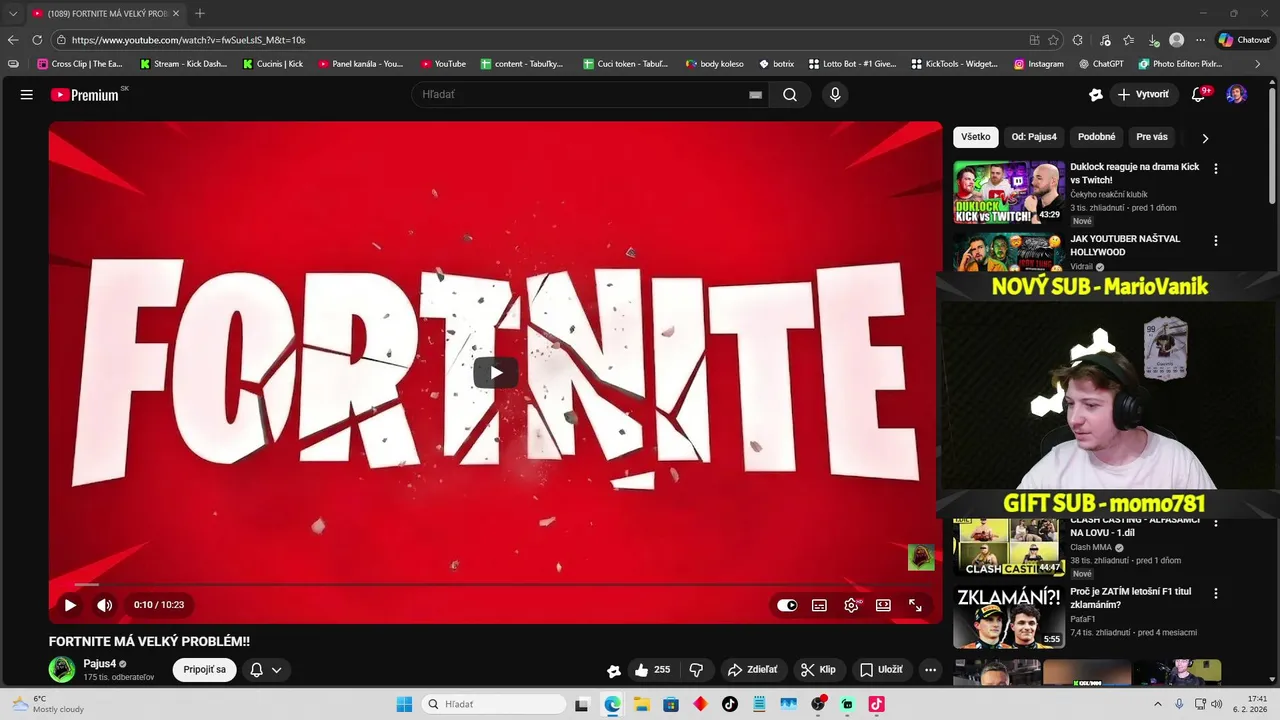Select the Od: Pajus4 filter chip
The height and width of the screenshot is (720, 1280).
coord(1034,137)
